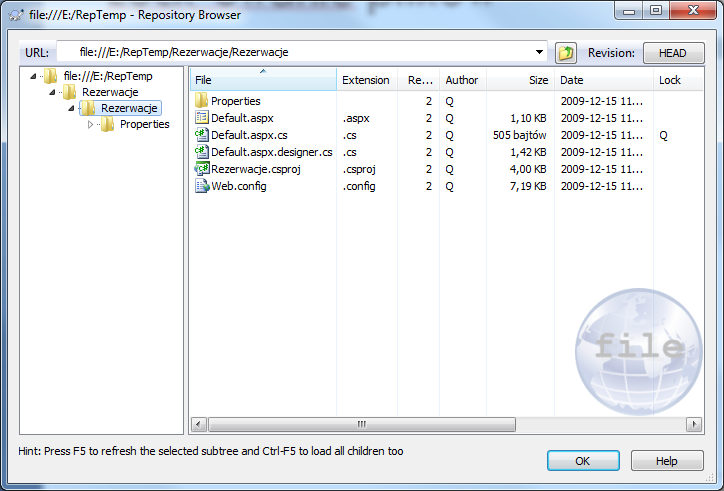
Task: Collapse the first-level Rezerwacje tree node
Action: coord(52,92)
